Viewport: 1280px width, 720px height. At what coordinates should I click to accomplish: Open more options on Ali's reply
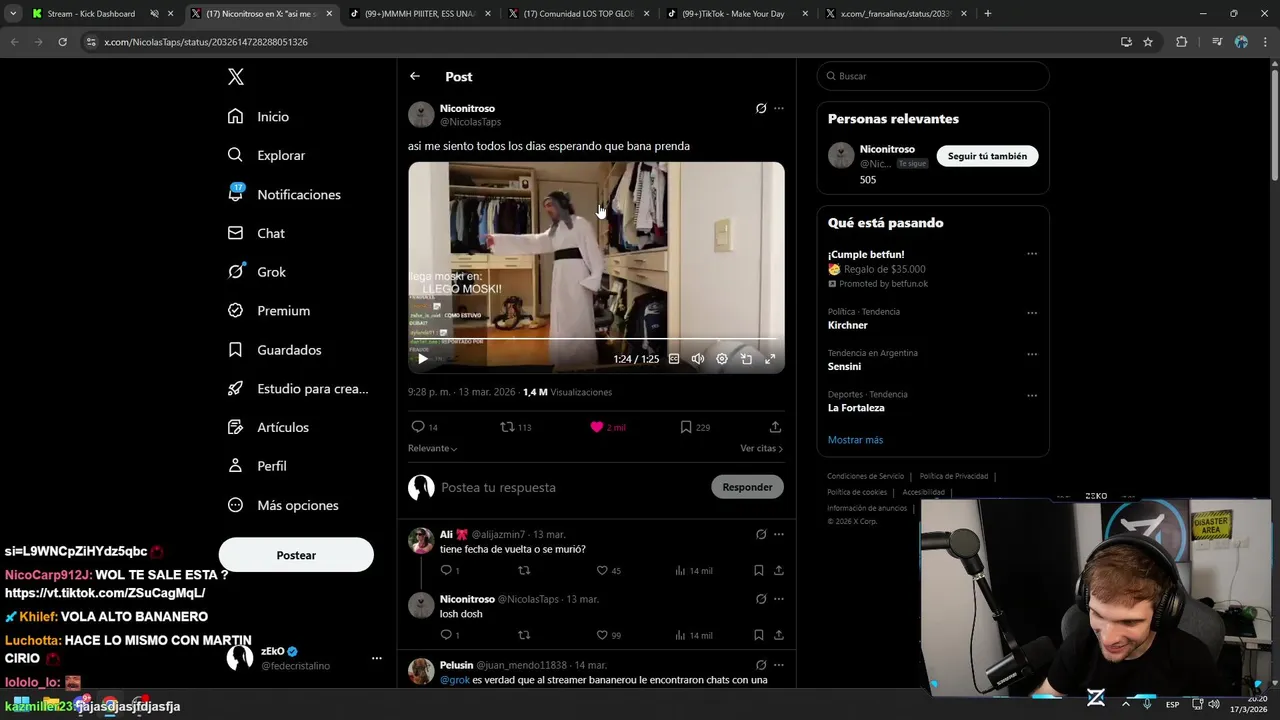coord(779,535)
